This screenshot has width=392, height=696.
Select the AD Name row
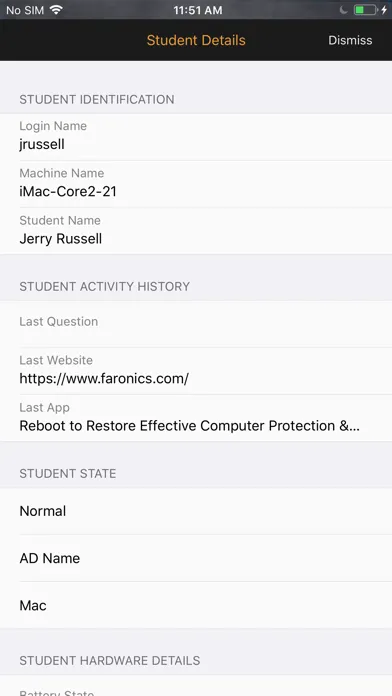click(196, 558)
